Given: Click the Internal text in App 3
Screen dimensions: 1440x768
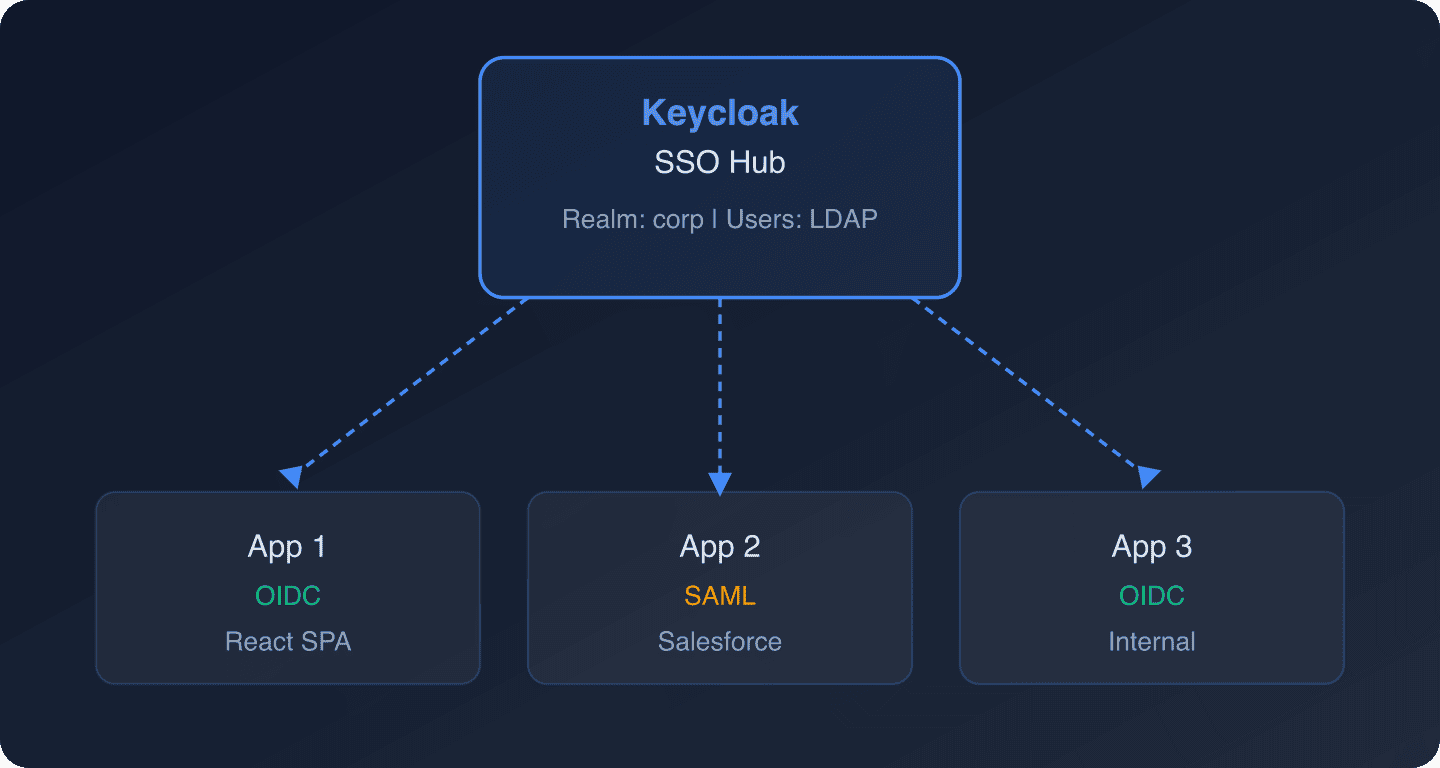Looking at the screenshot, I should click(1152, 641).
